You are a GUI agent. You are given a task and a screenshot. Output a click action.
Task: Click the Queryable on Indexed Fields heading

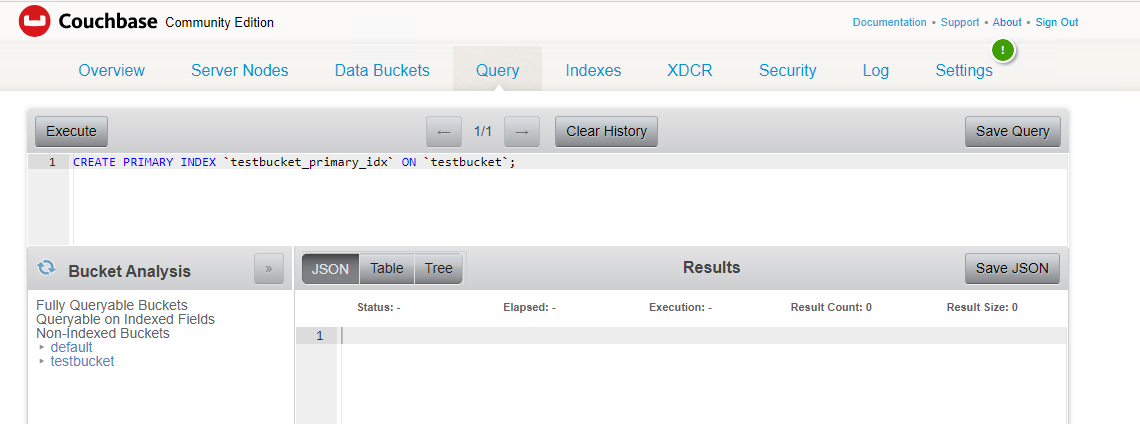tap(125, 319)
